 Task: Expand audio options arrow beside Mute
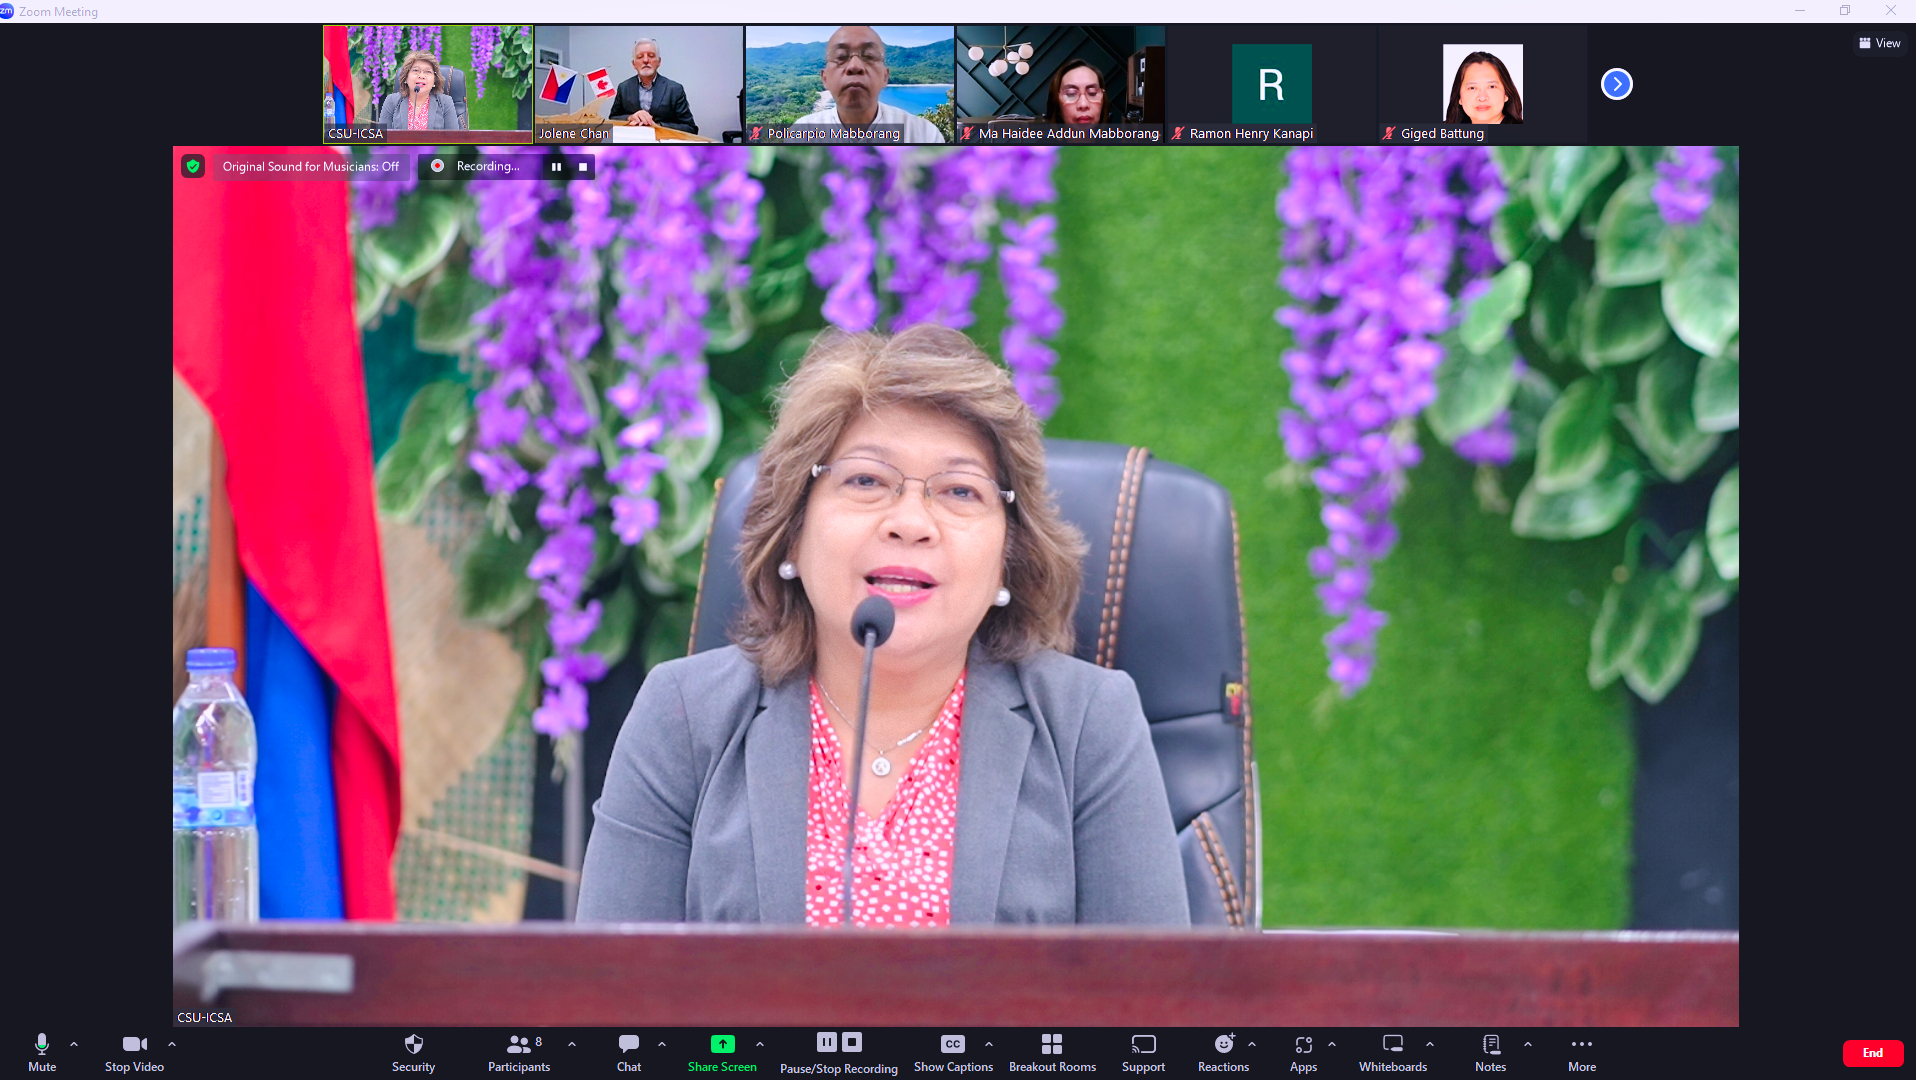tap(74, 1044)
